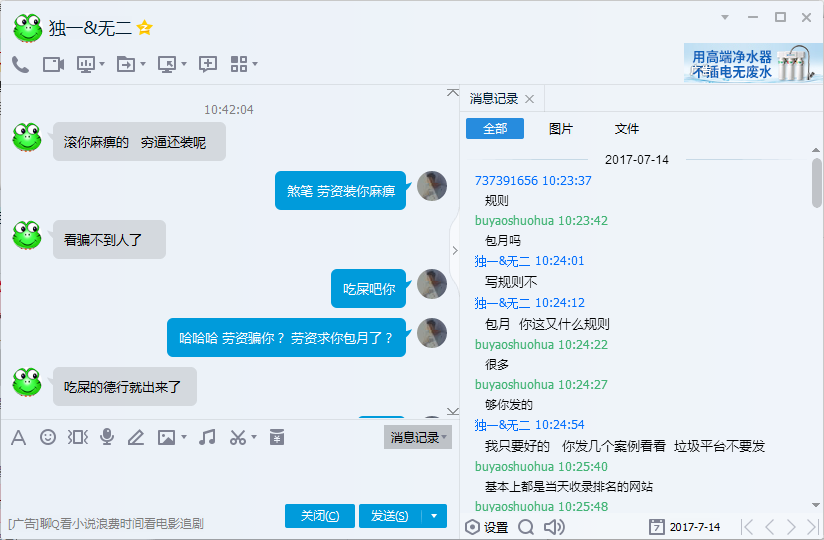Select the 消息记录 tab label
Viewport: 824px width, 540px height.
point(493,99)
